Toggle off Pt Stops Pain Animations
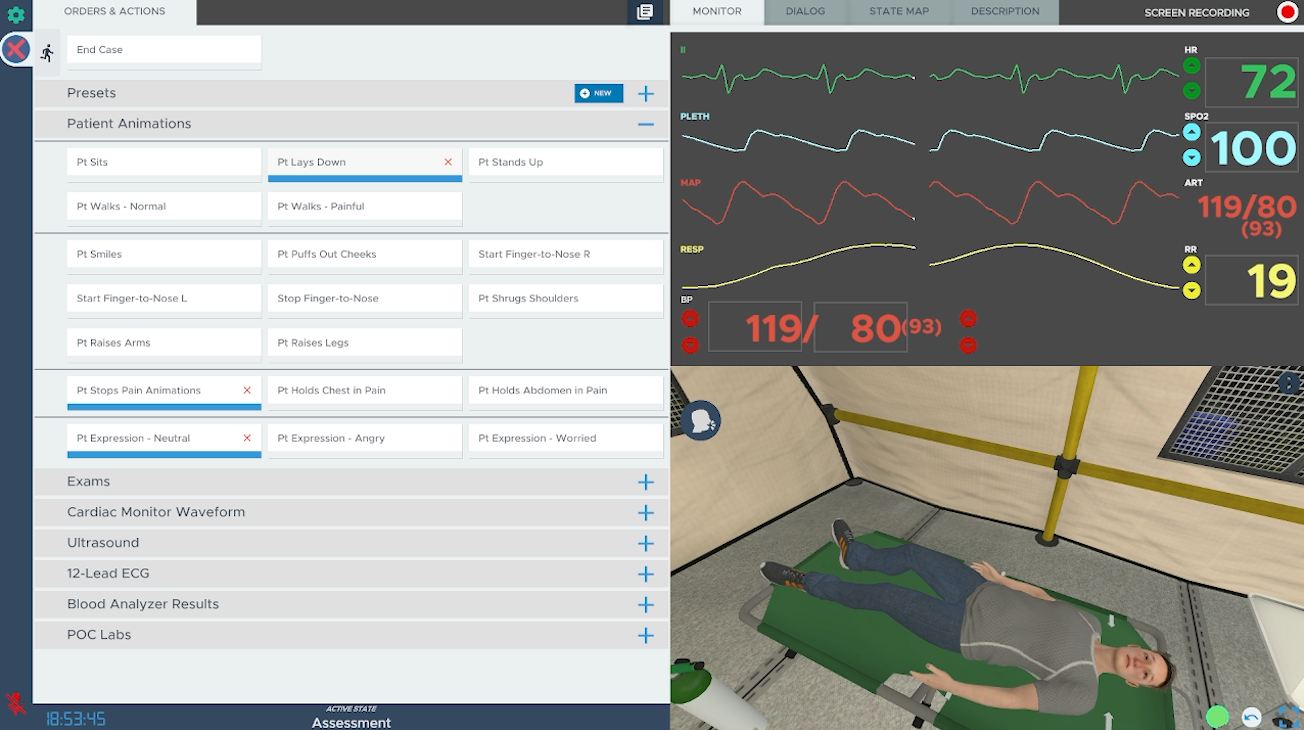Viewport: 1304px width, 730px height. coord(247,390)
